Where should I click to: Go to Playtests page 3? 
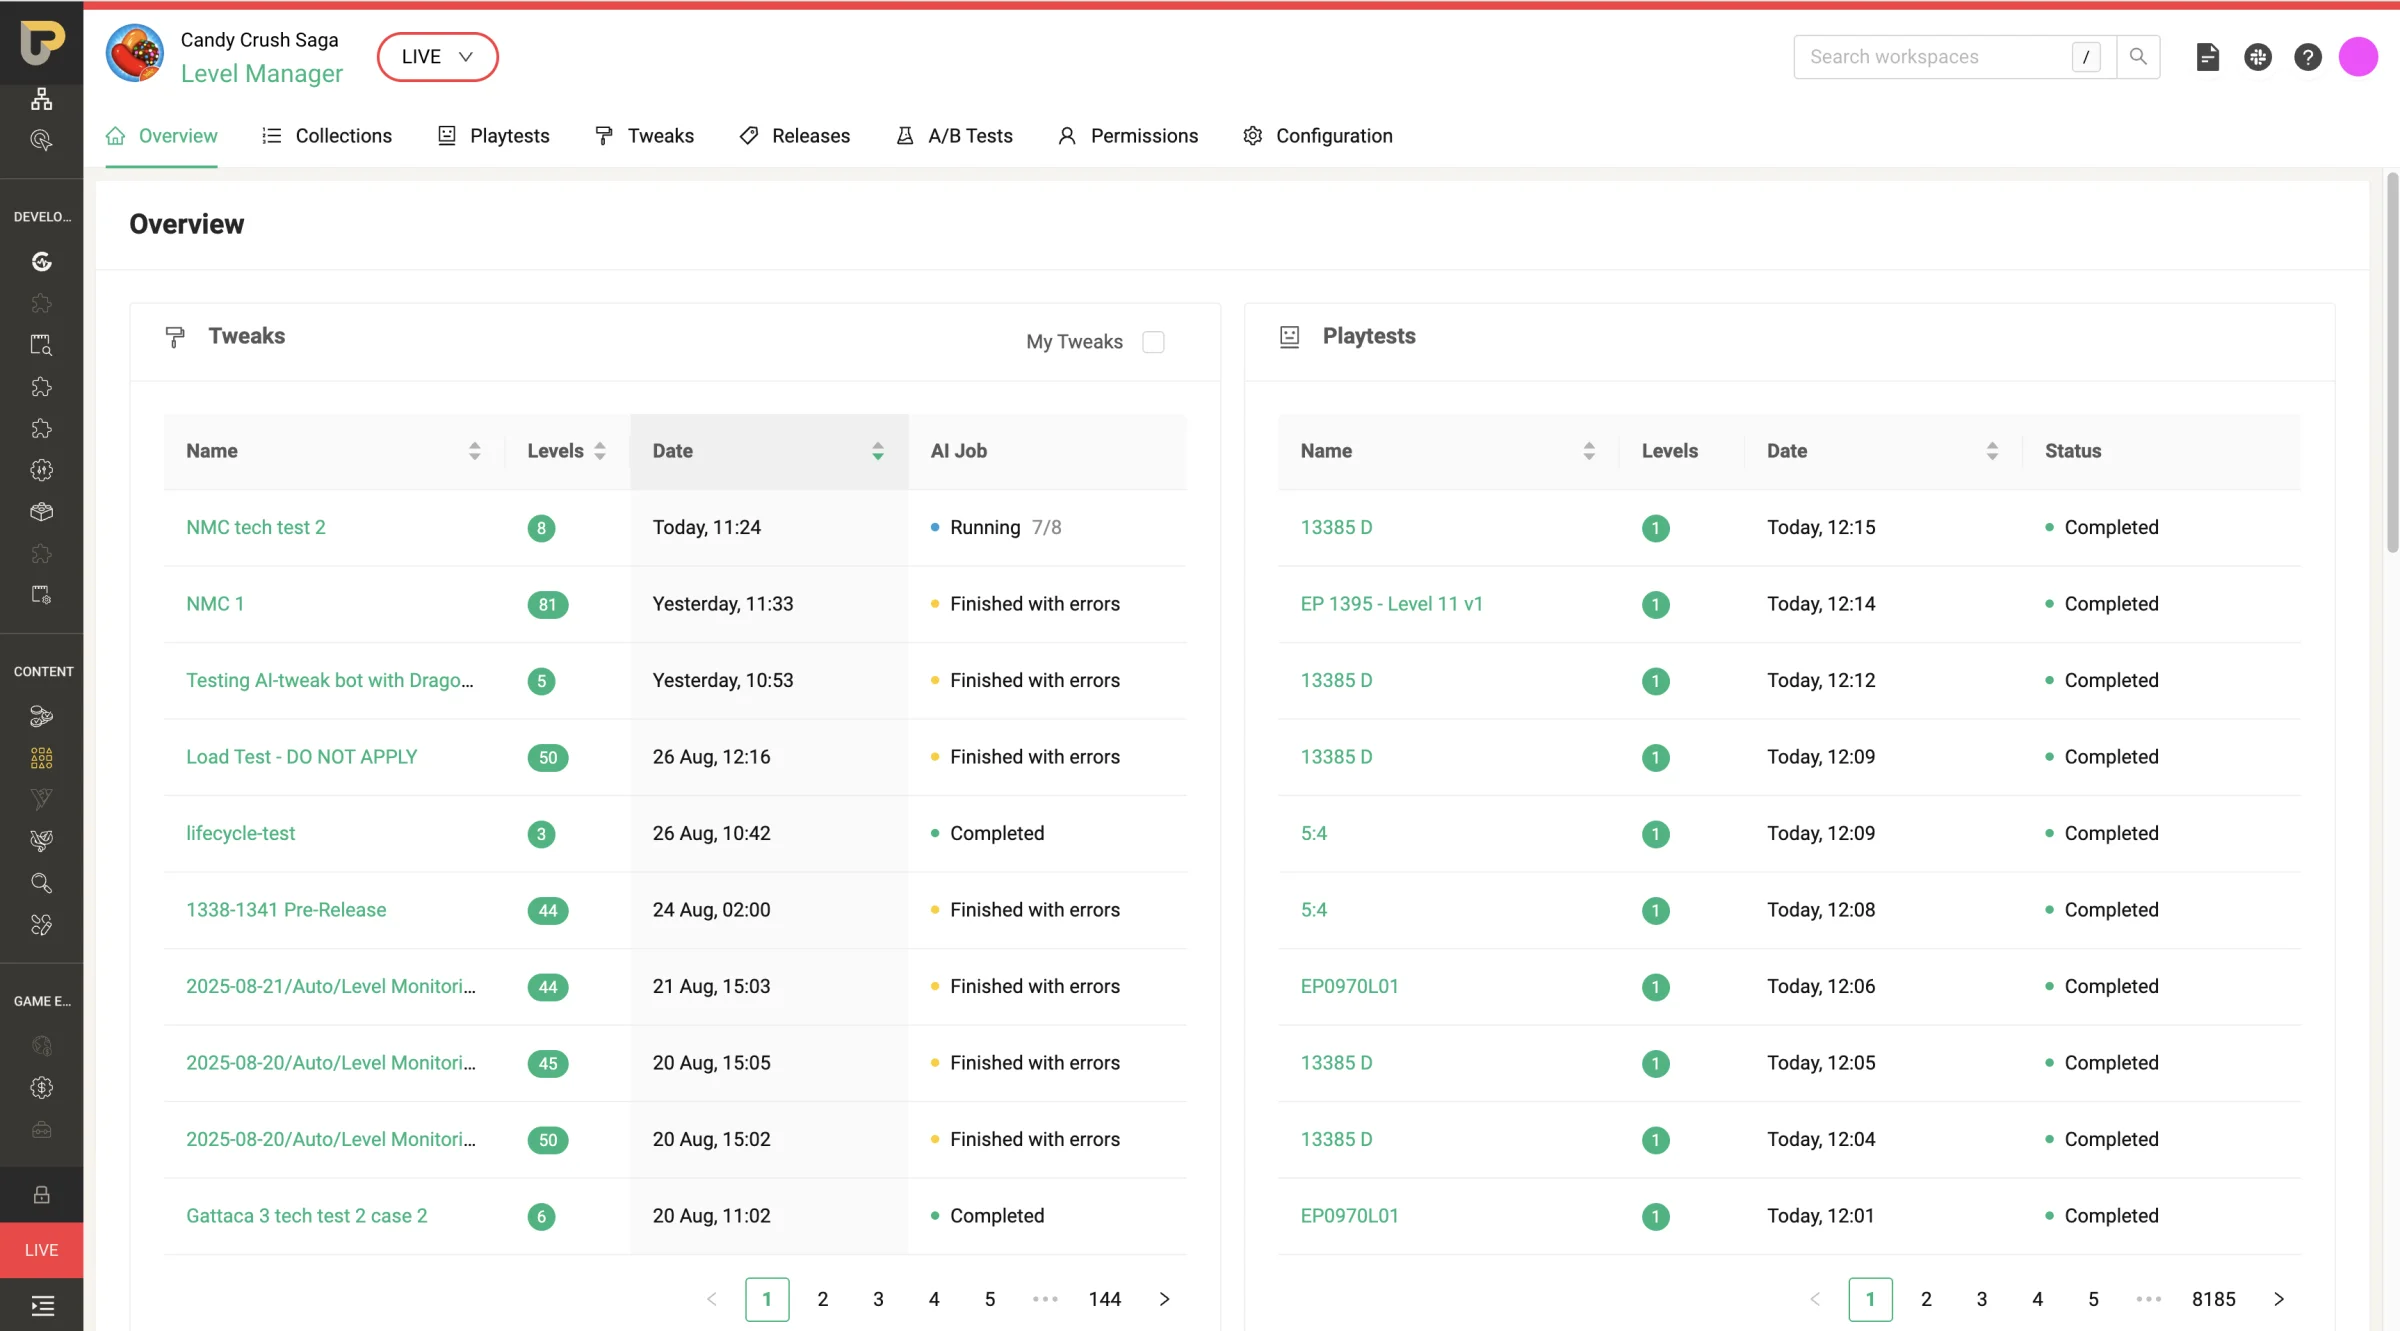(1981, 1299)
